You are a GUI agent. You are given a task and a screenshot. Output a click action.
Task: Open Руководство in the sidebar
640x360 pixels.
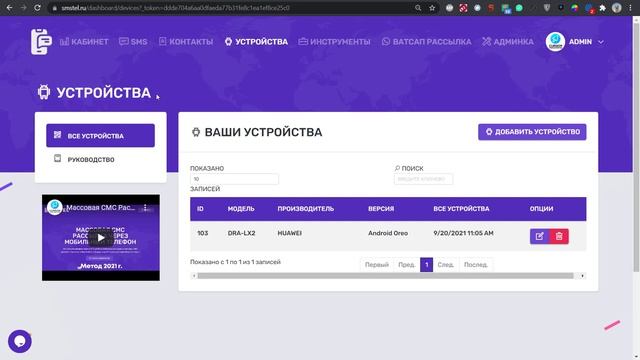click(x=100, y=159)
